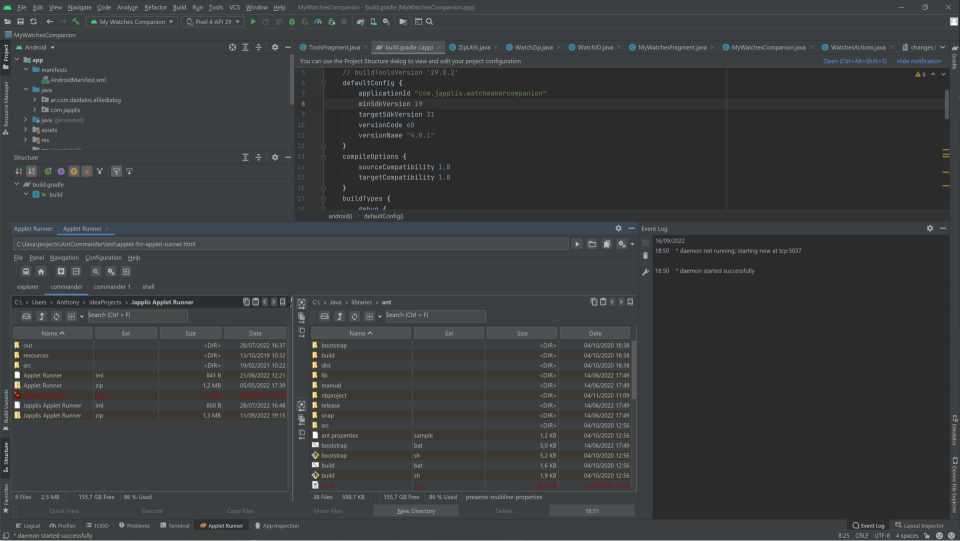Expand the com.japplis package node
The height and width of the screenshot is (541, 960).
35,110
